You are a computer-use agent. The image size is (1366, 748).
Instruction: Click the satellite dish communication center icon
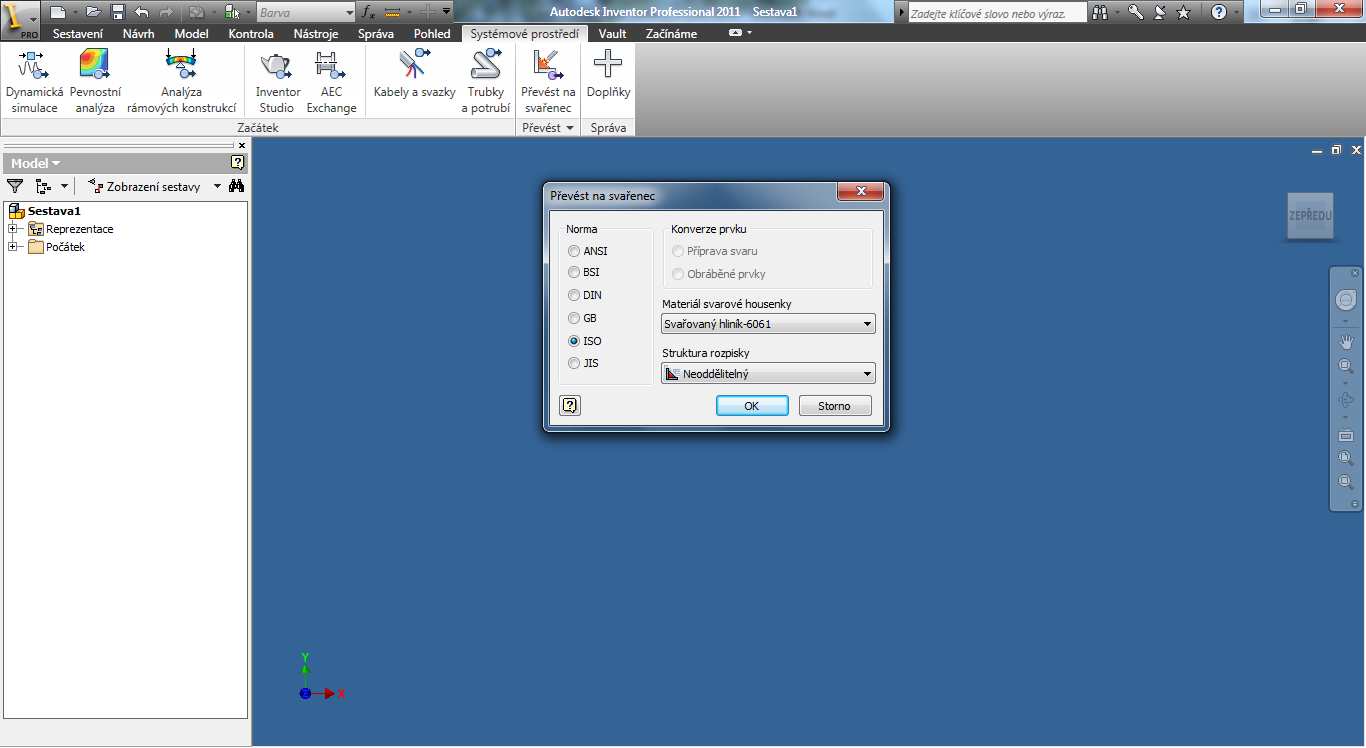(1160, 12)
